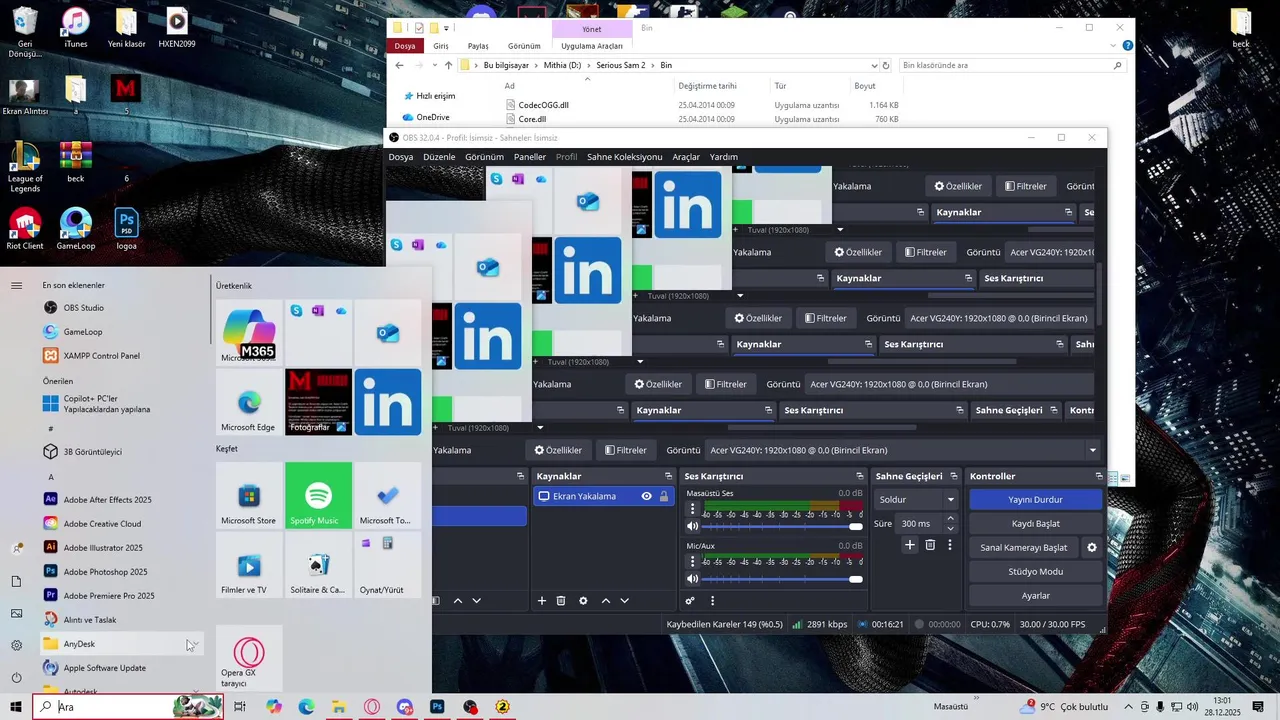Open Mic/Aux three-dot options menu
Screen dimensions: 1280x720
tap(692, 561)
